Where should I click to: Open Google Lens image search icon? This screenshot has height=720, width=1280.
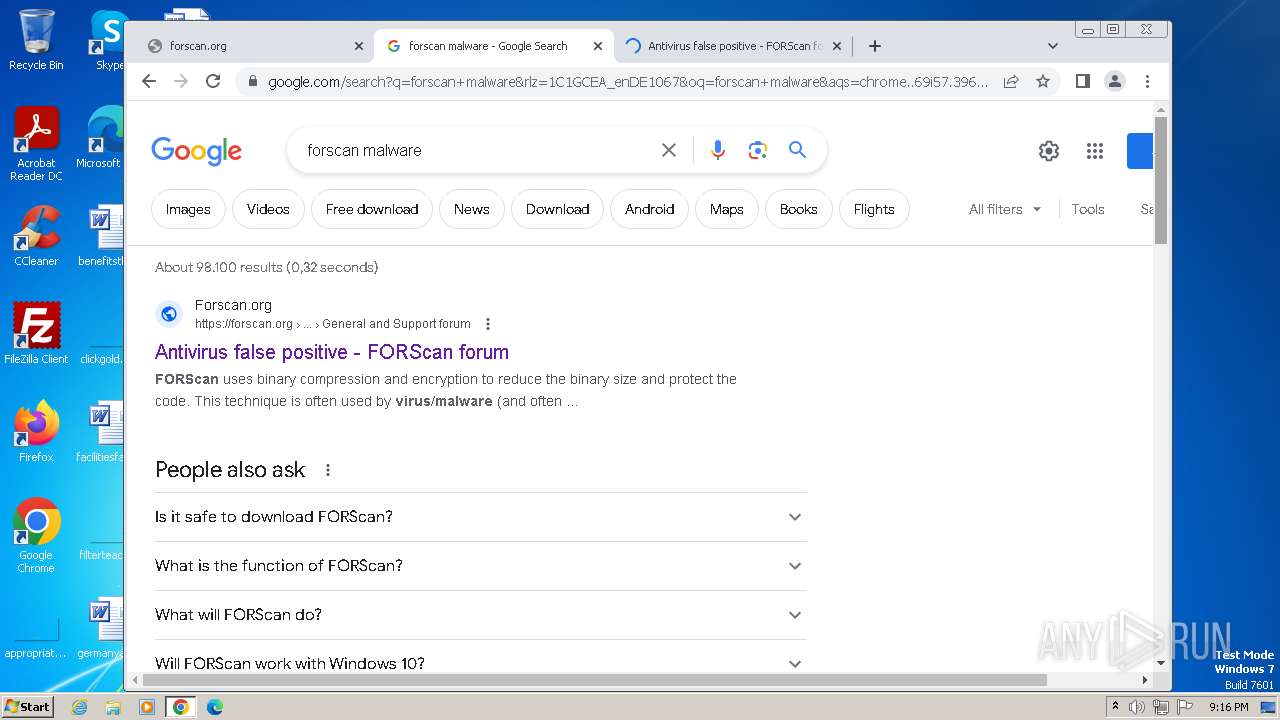tap(757, 150)
